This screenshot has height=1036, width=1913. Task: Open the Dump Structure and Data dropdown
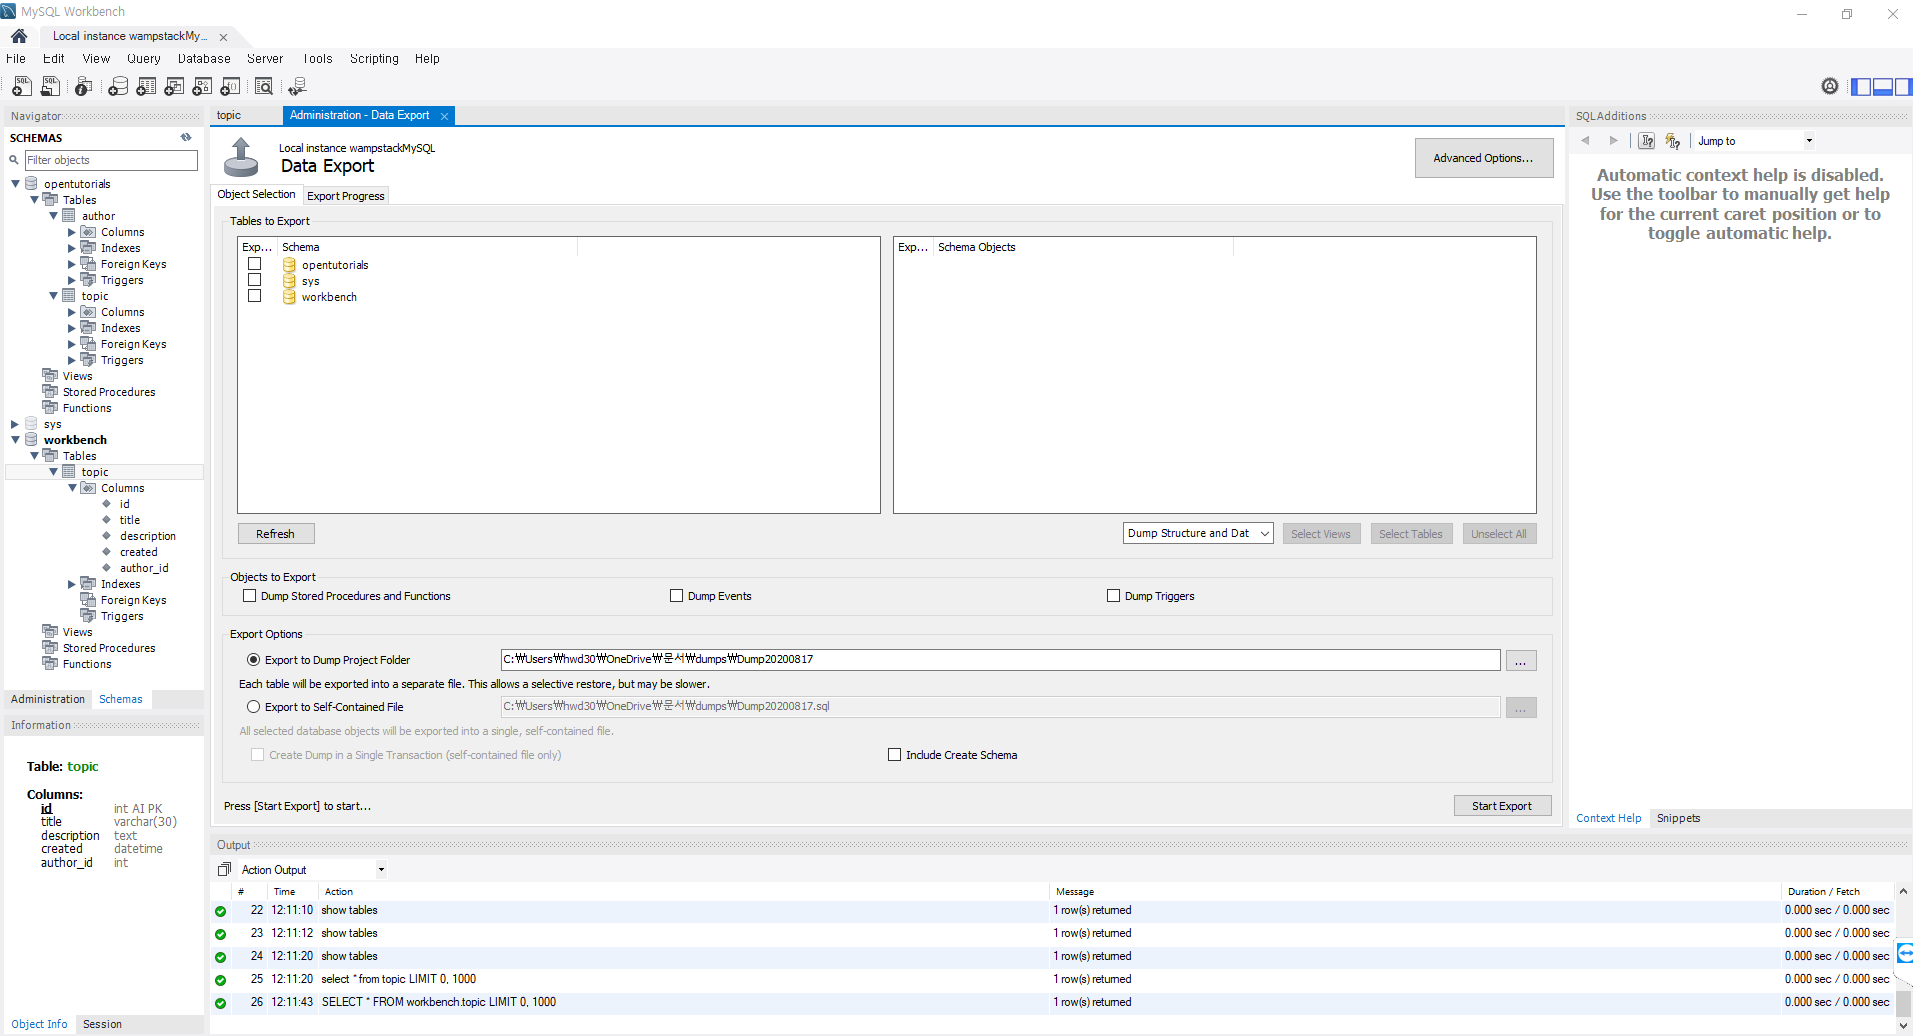[1198, 533]
